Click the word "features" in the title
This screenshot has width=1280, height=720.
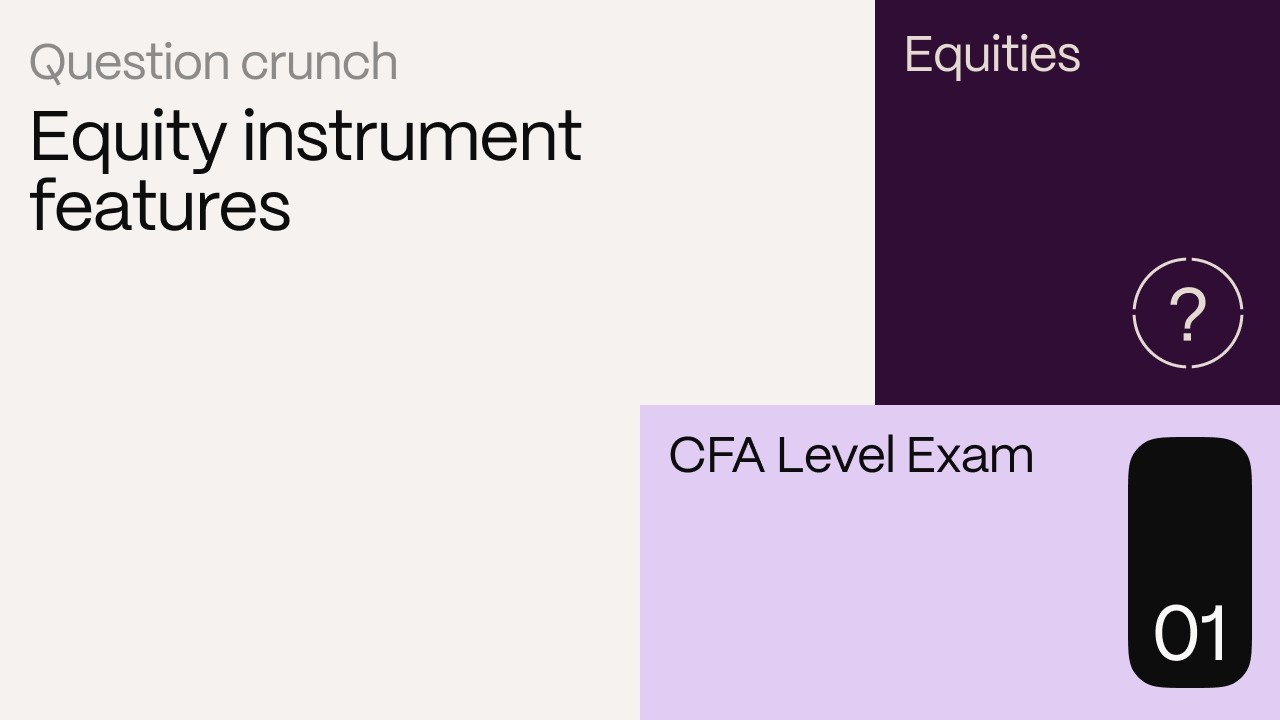point(160,205)
